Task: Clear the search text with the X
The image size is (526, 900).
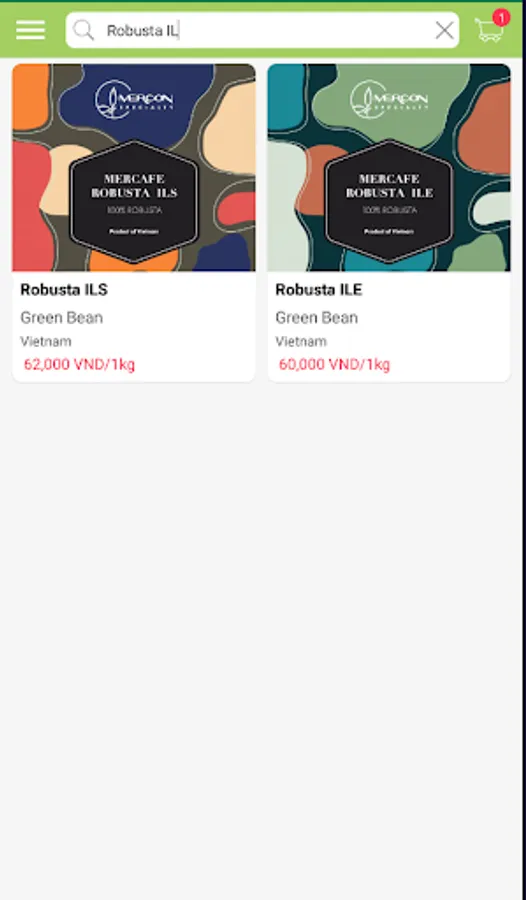Action: [x=444, y=30]
